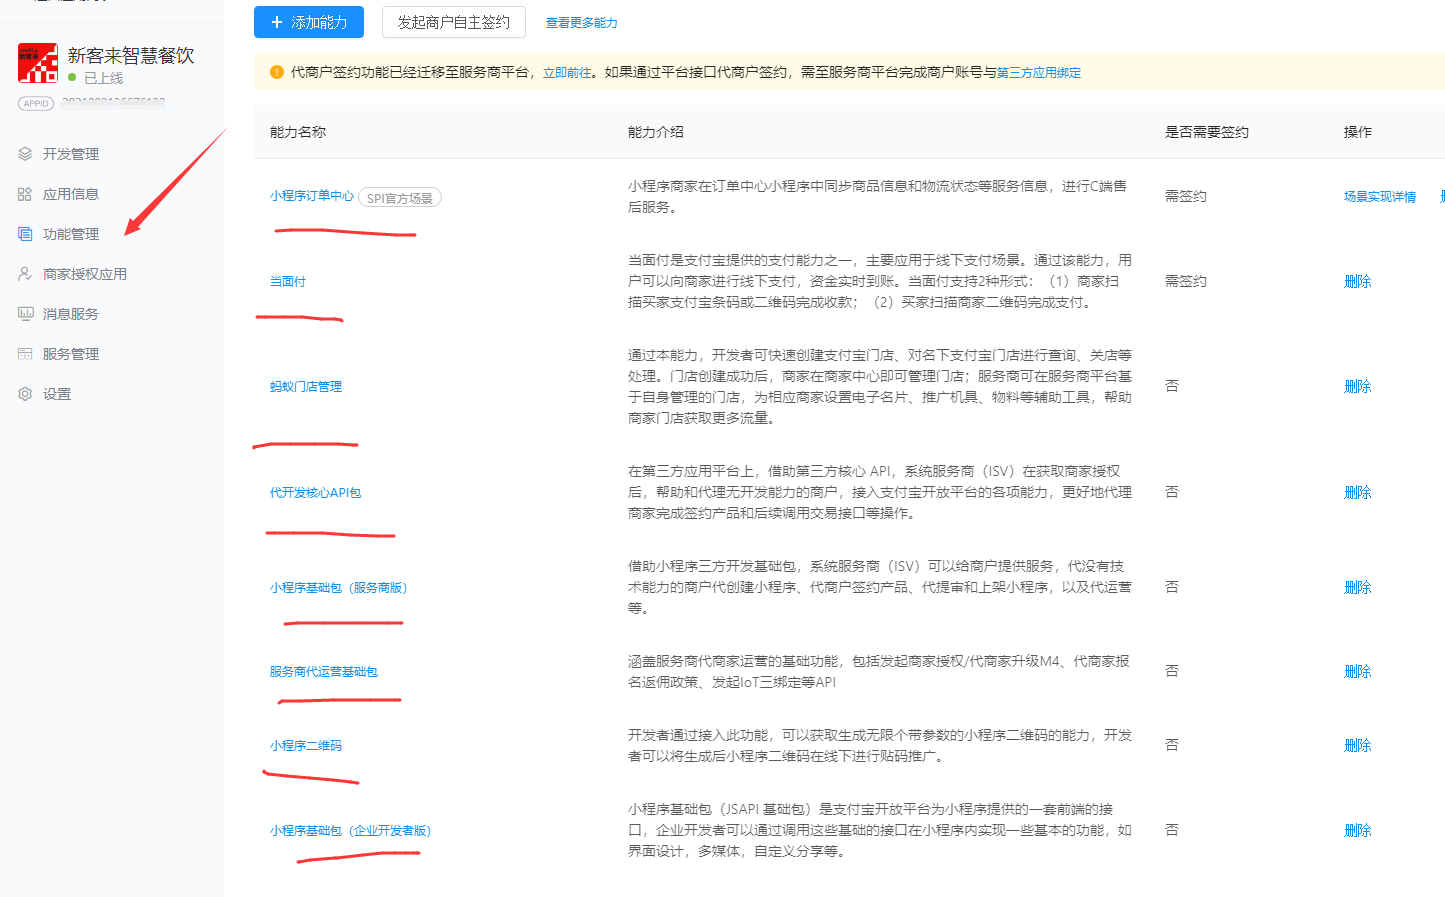Open the 服务商代运营基础包 link

(324, 672)
